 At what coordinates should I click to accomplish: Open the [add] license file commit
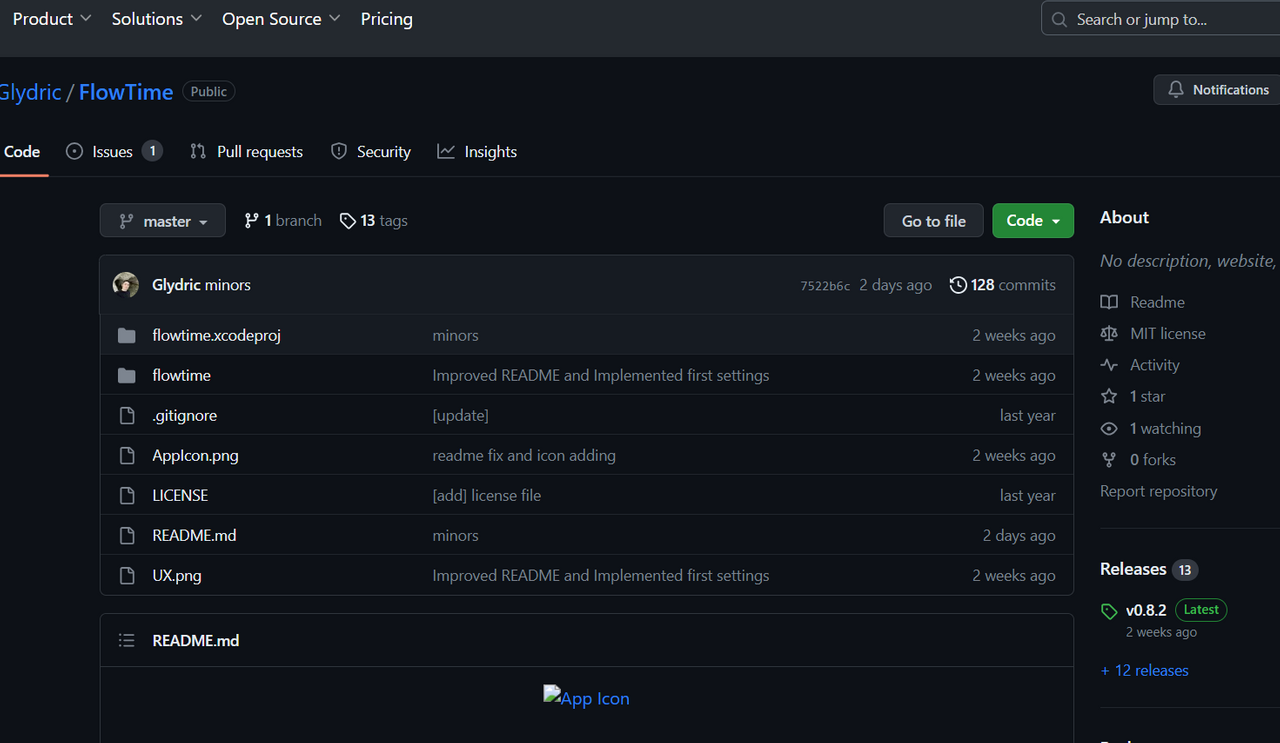[487, 496]
